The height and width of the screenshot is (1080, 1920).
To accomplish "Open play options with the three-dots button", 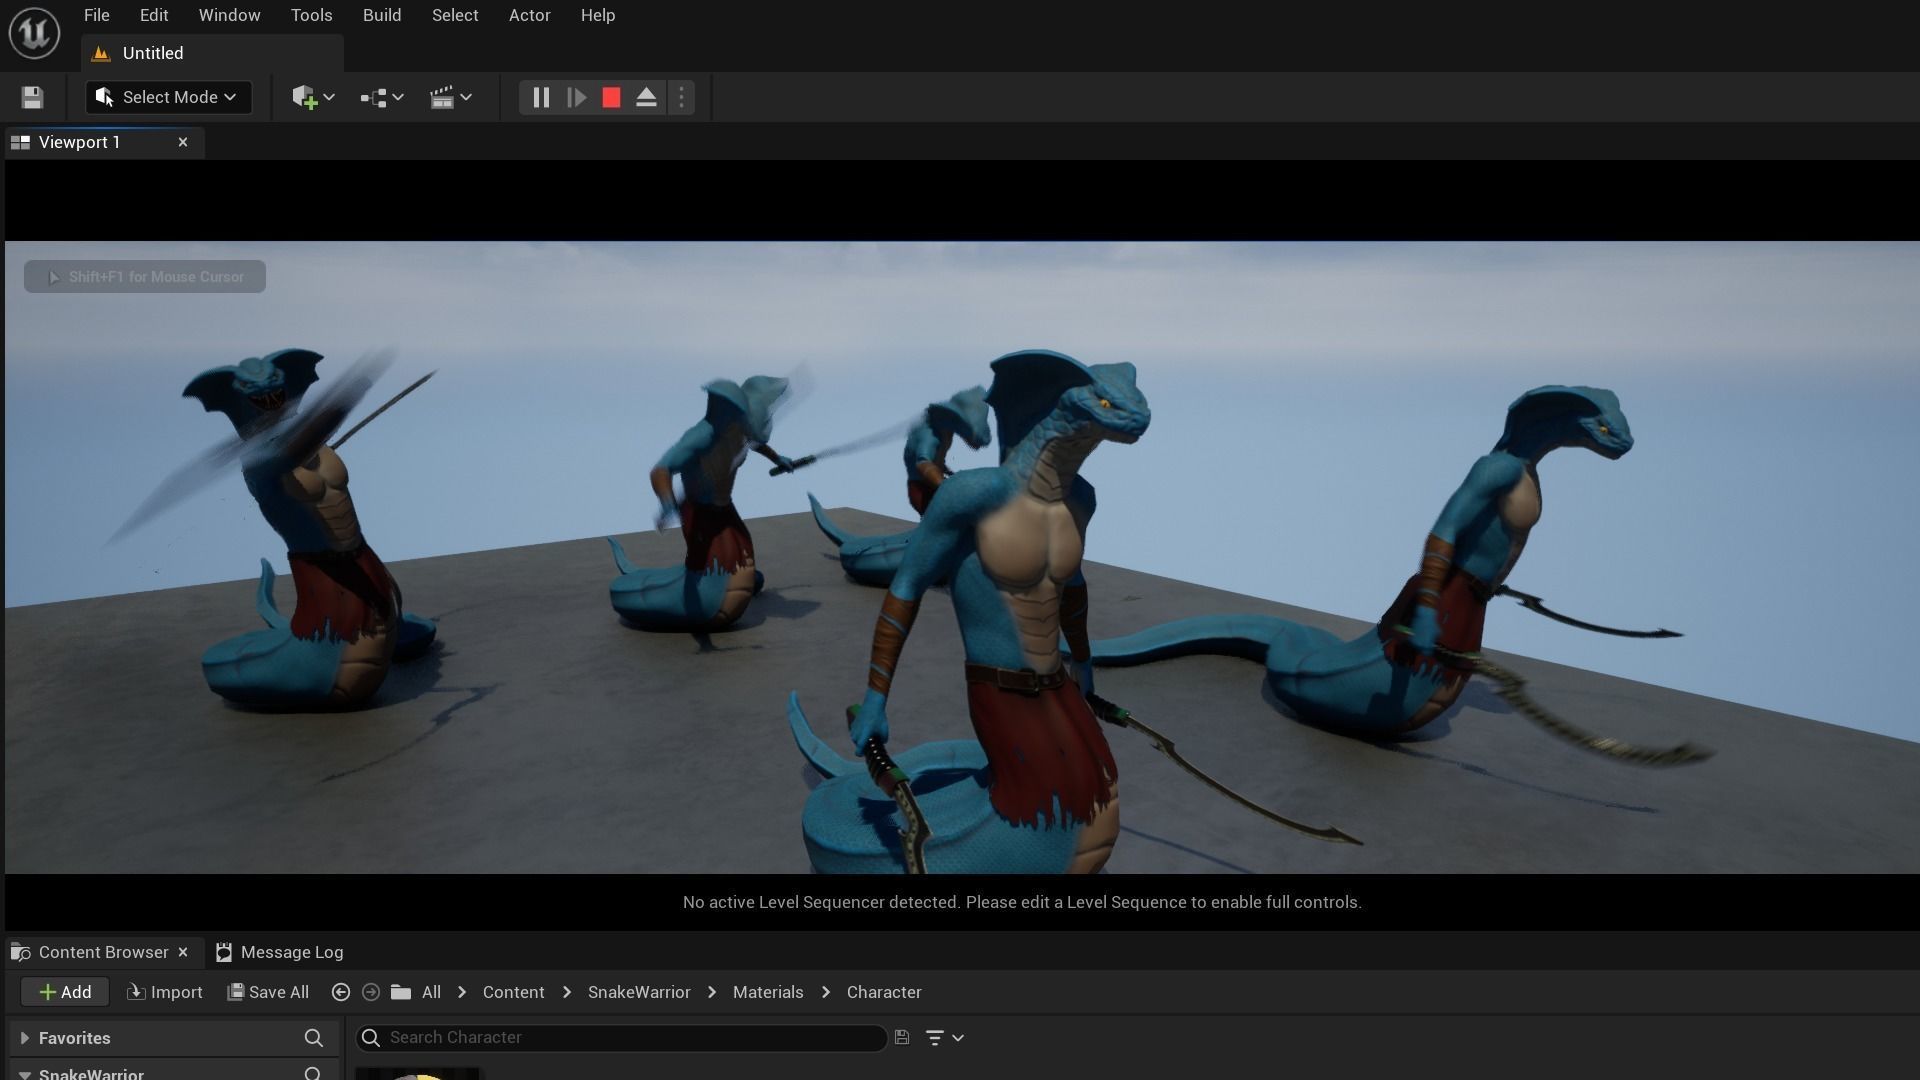I will 681,97.
